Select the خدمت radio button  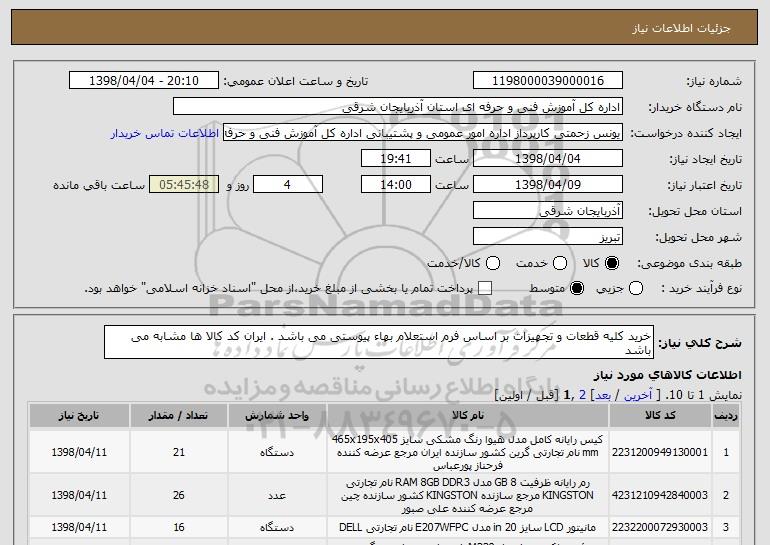[x=560, y=264]
